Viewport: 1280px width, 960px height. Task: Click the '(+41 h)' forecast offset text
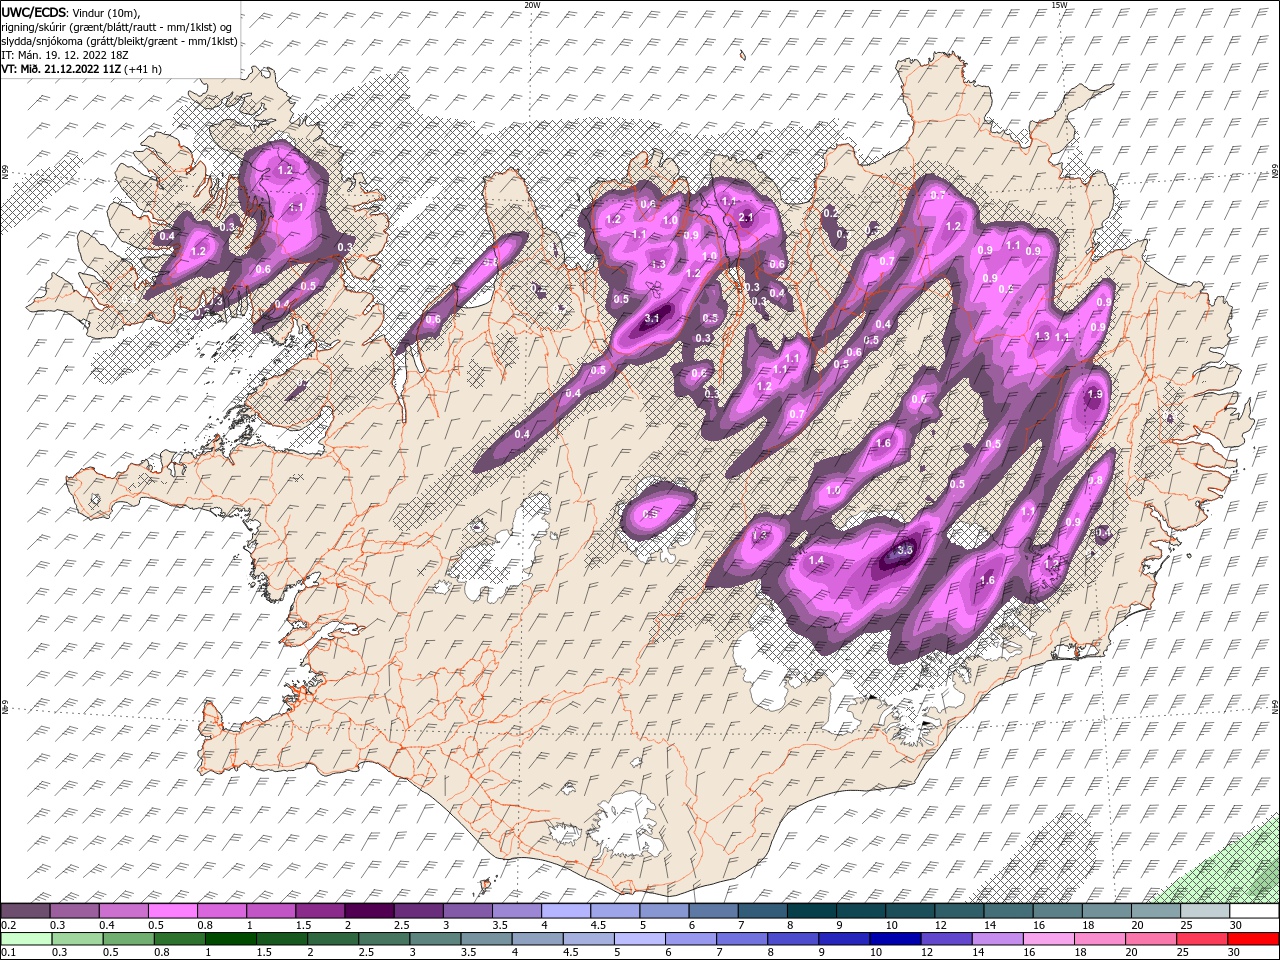[x=143, y=69]
